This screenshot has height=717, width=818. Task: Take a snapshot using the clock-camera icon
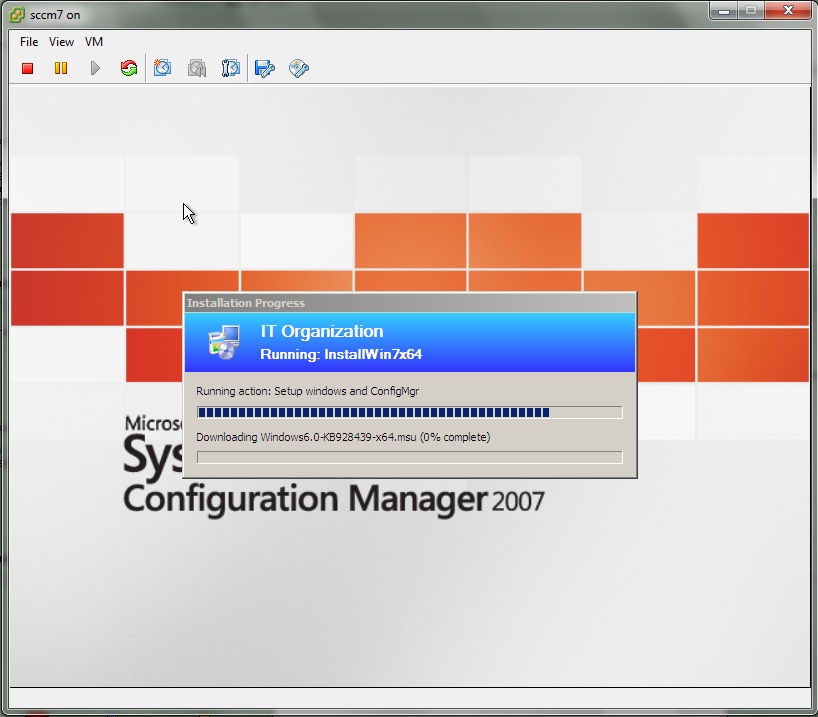pos(163,68)
